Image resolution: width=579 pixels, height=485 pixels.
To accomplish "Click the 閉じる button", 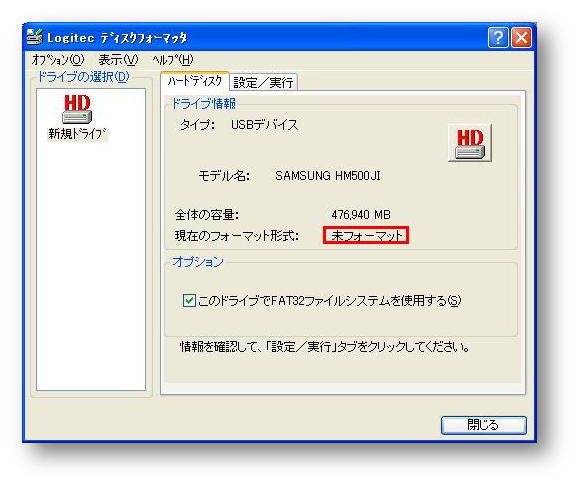I will click(483, 425).
